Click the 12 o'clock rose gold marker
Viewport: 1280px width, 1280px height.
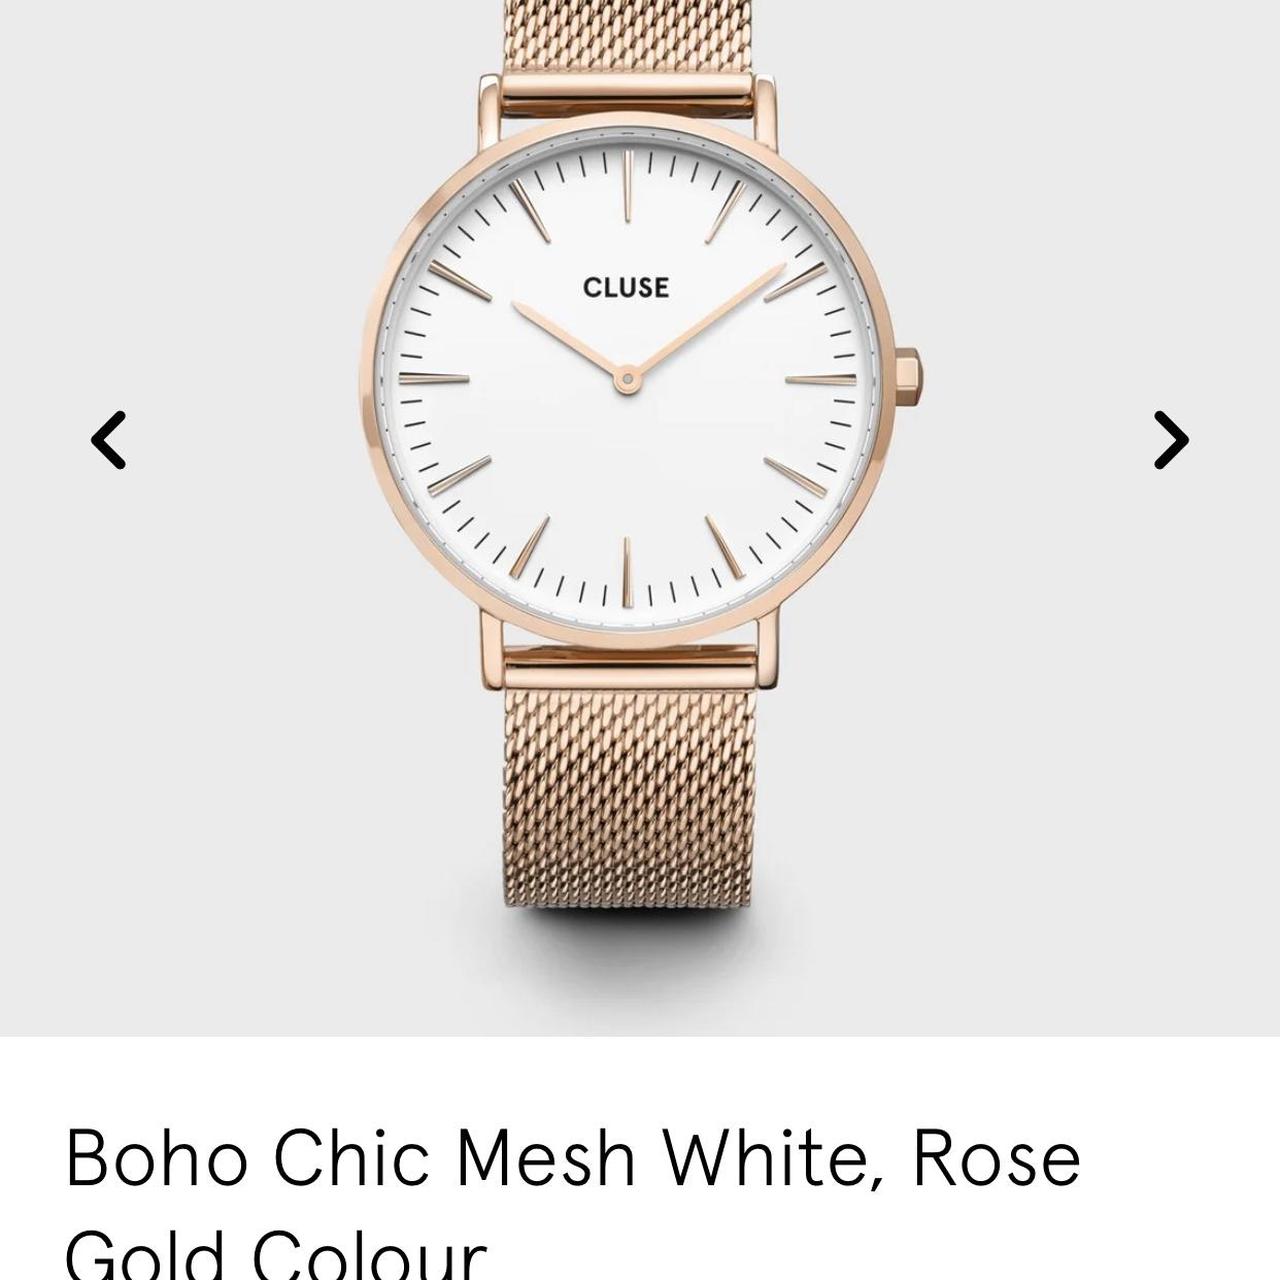pos(626,185)
